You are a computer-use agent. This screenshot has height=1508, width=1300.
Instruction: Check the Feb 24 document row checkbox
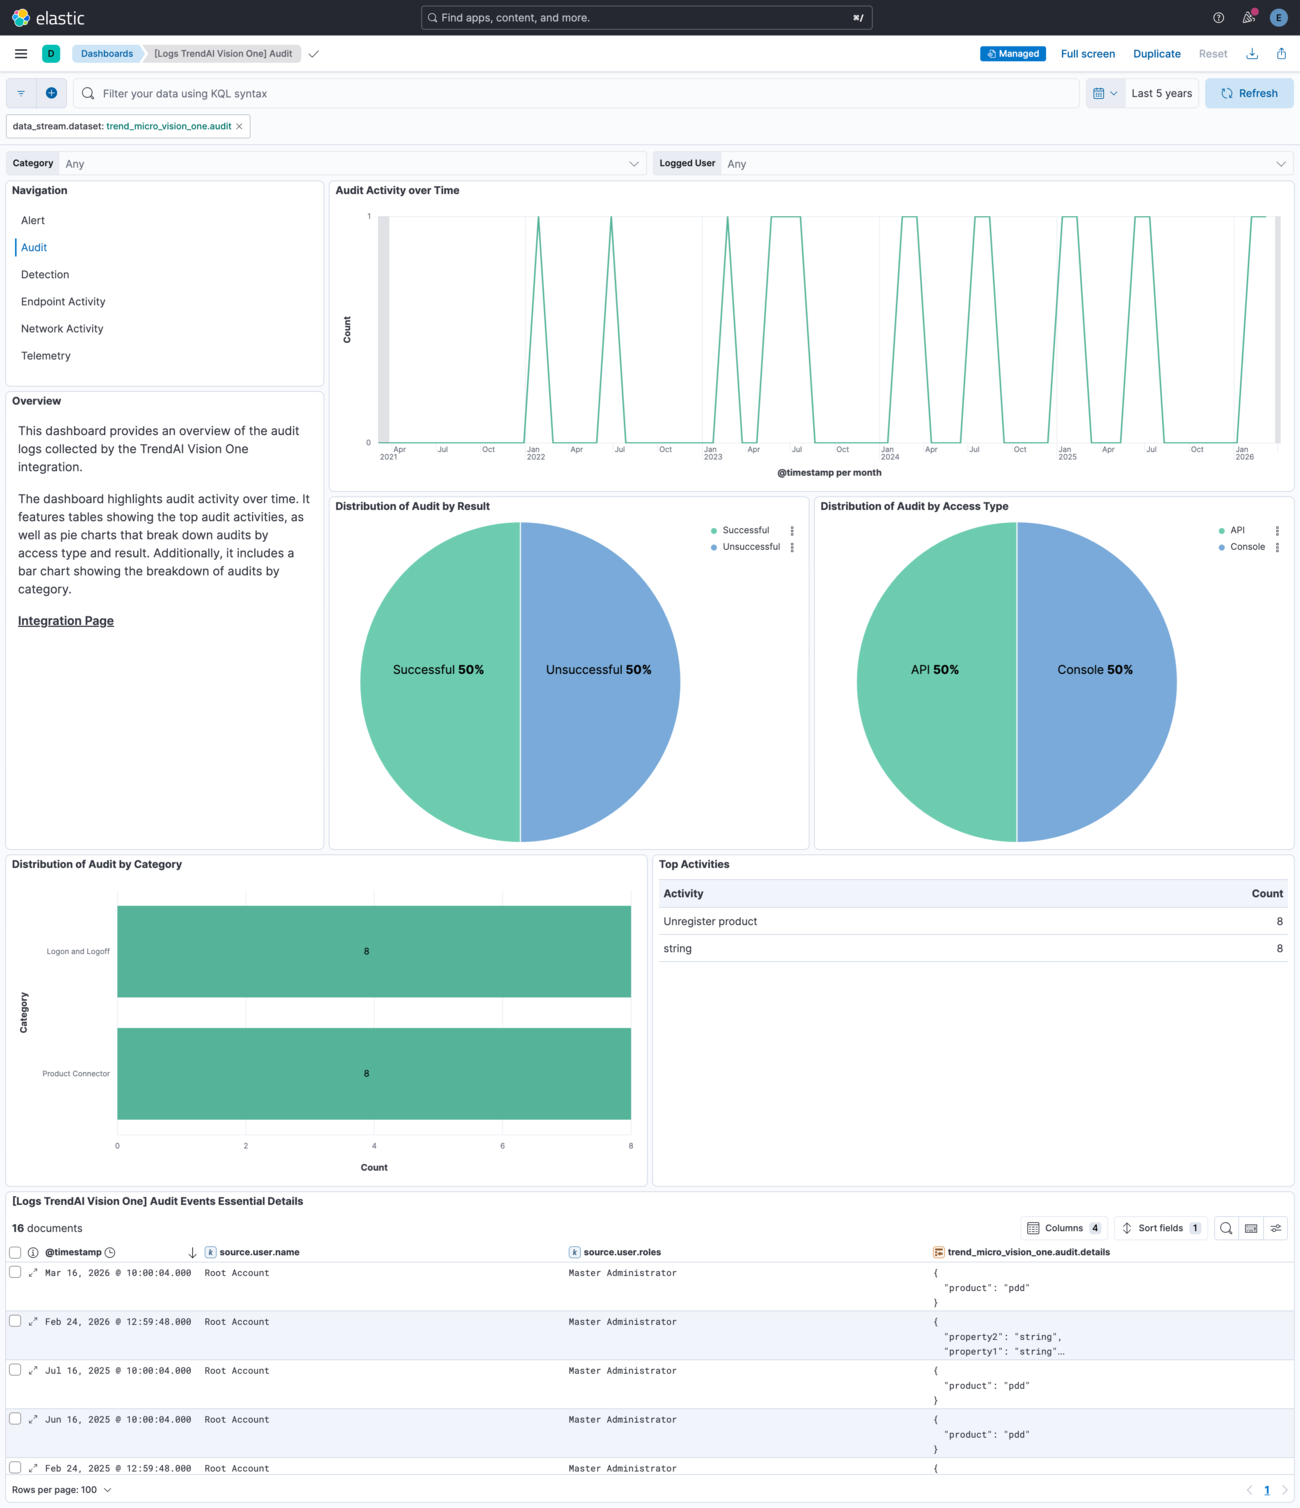click(15, 1321)
